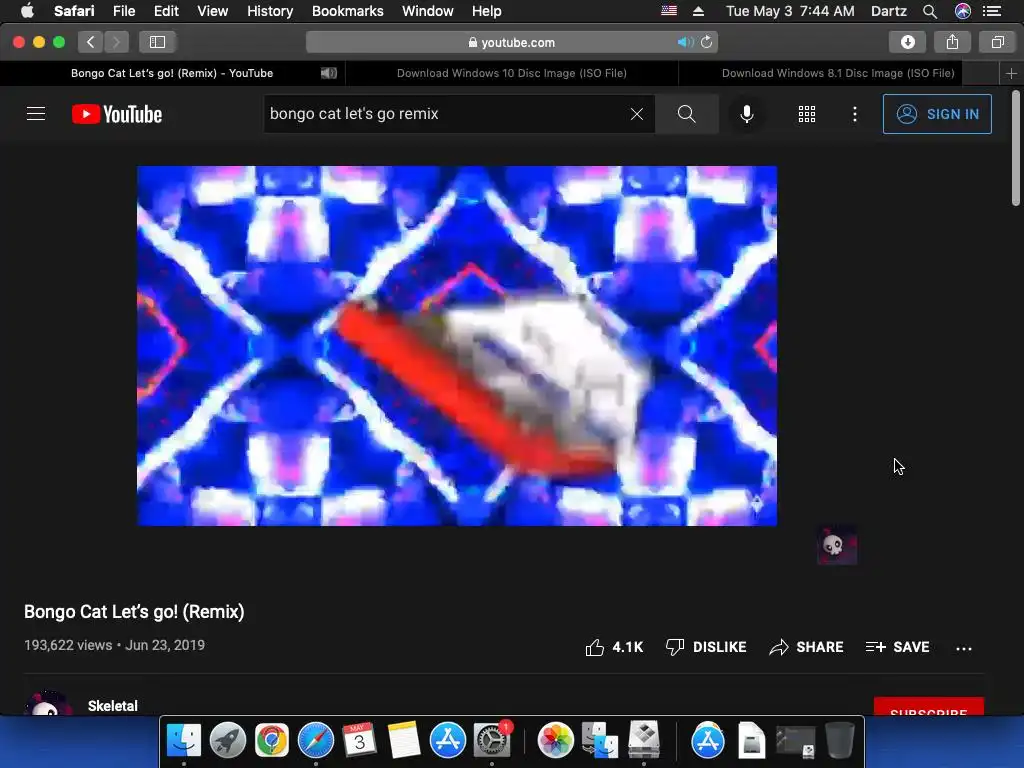Open the Apple menu
This screenshot has height=768, width=1024.
(27, 11)
